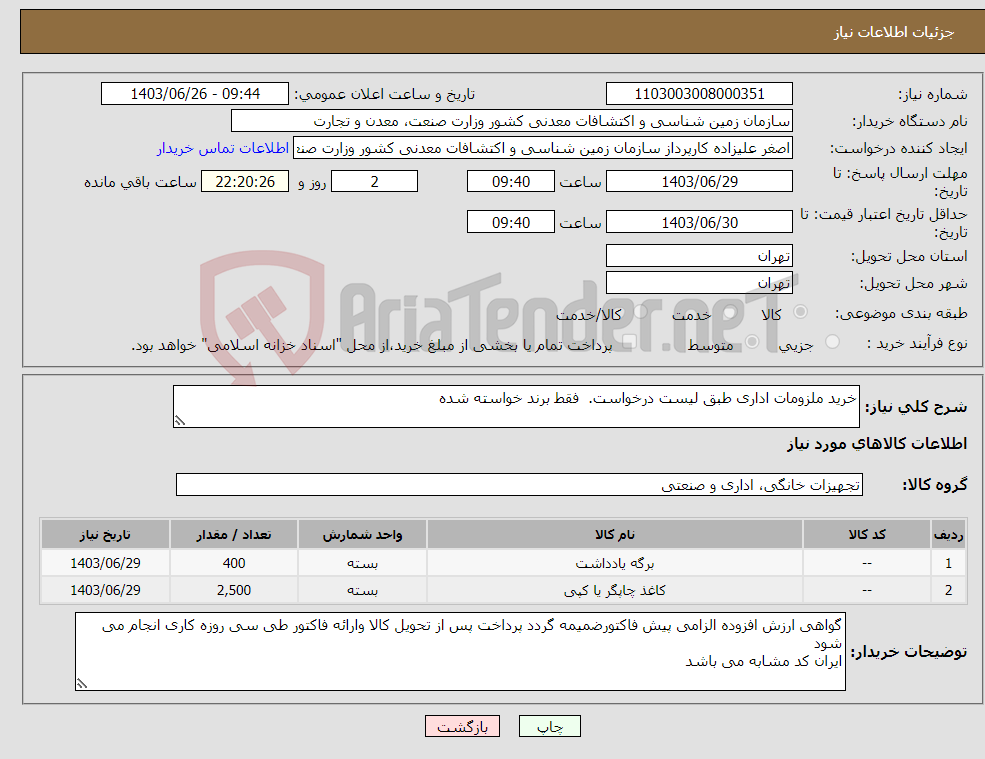Select the کالا/خدمت radio button
Image resolution: width=985 pixels, height=759 pixels.
[x=640, y=312]
